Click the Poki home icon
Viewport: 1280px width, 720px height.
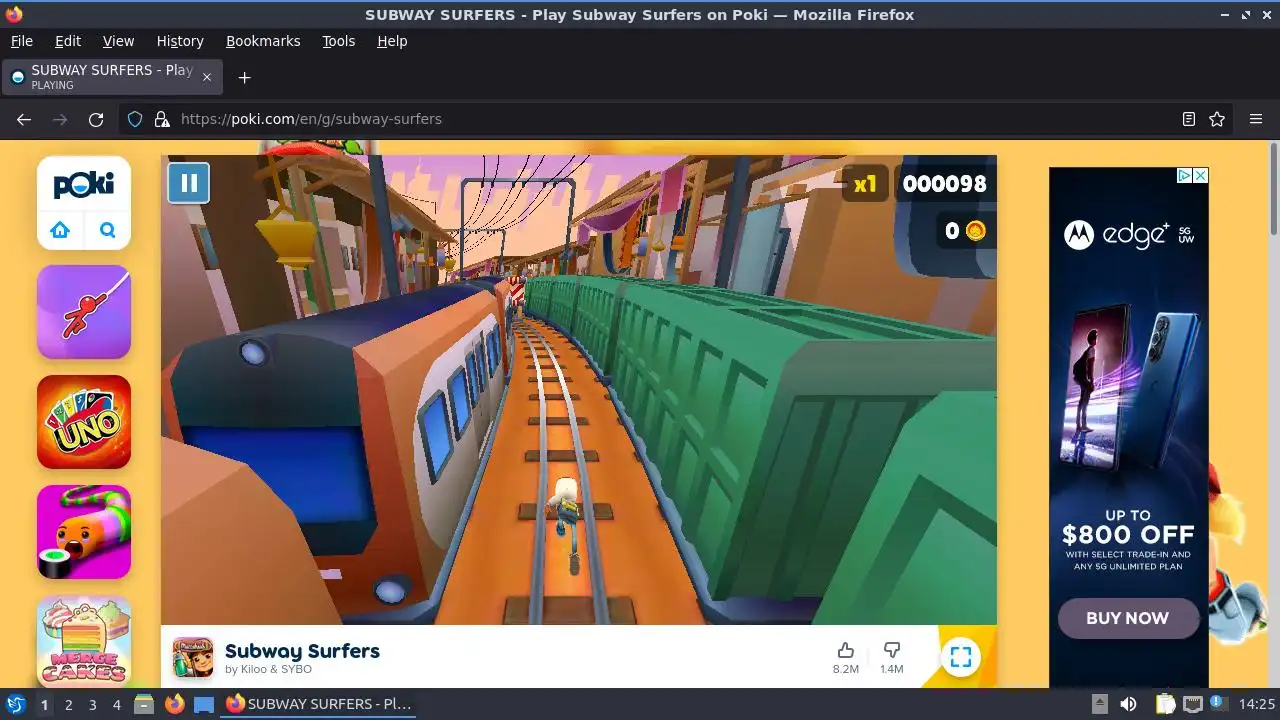point(60,230)
